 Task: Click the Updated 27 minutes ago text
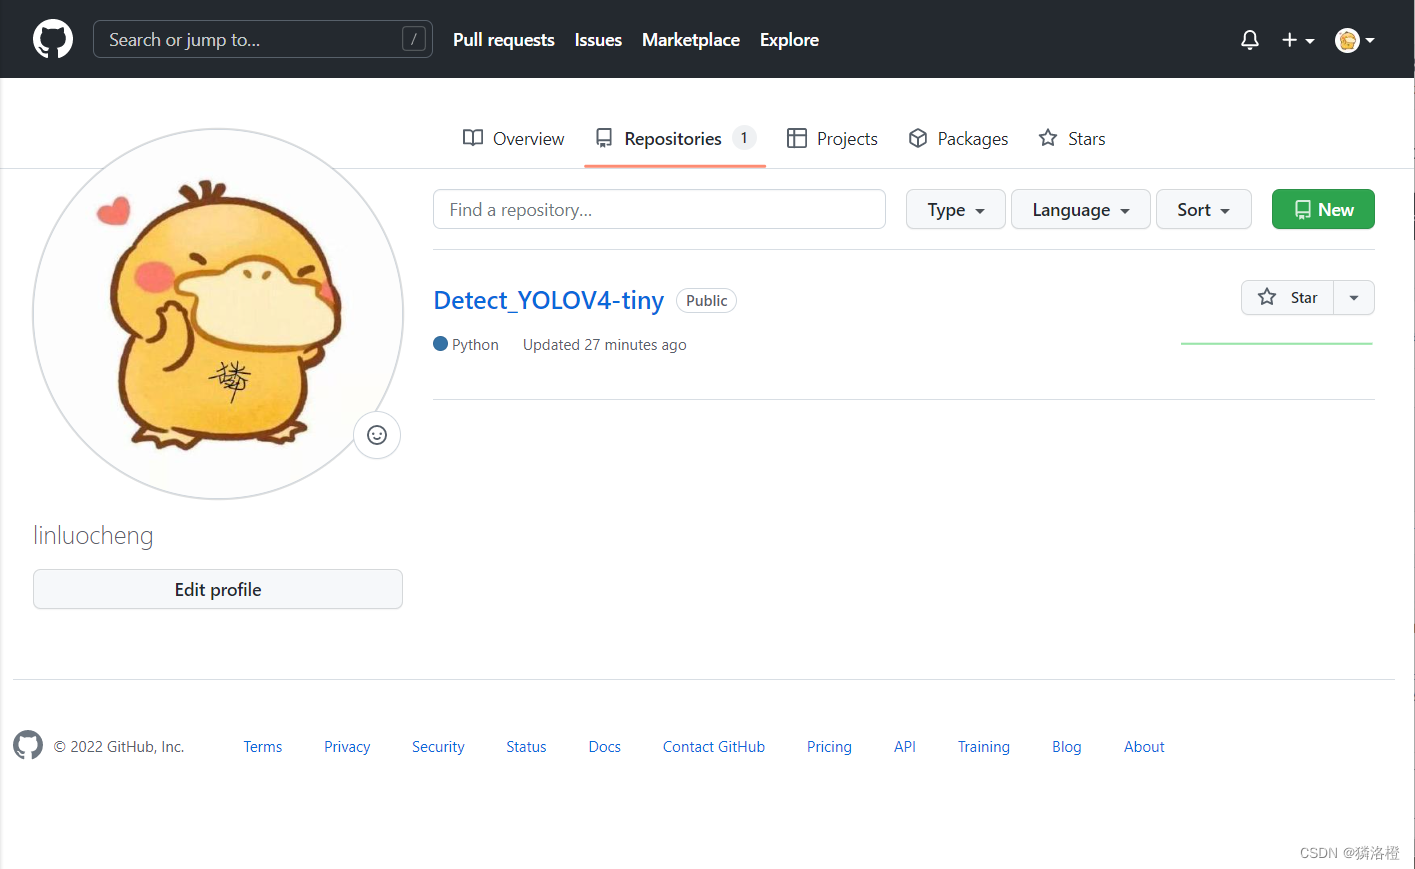(605, 344)
